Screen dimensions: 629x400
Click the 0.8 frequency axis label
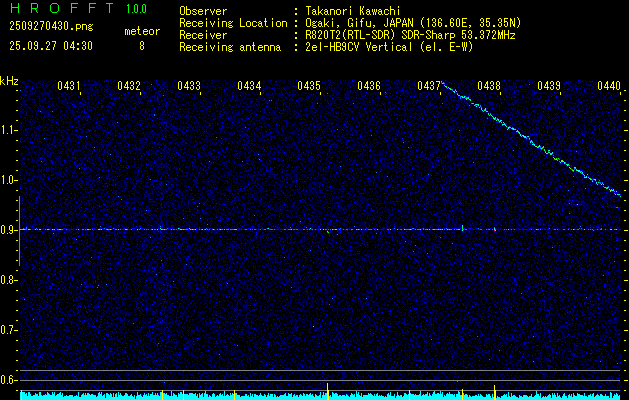[x=8, y=280]
